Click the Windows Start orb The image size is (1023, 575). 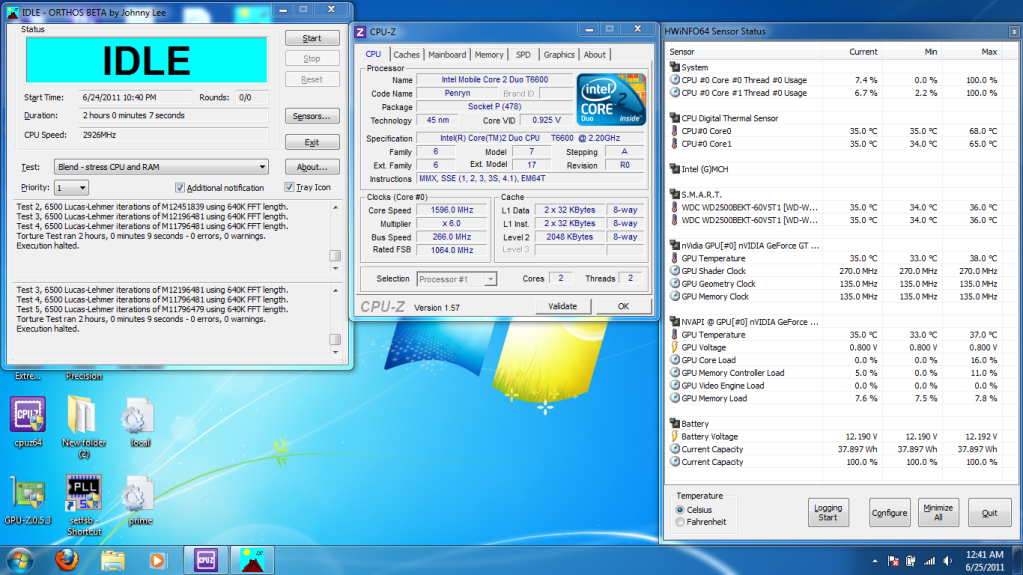click(x=19, y=560)
